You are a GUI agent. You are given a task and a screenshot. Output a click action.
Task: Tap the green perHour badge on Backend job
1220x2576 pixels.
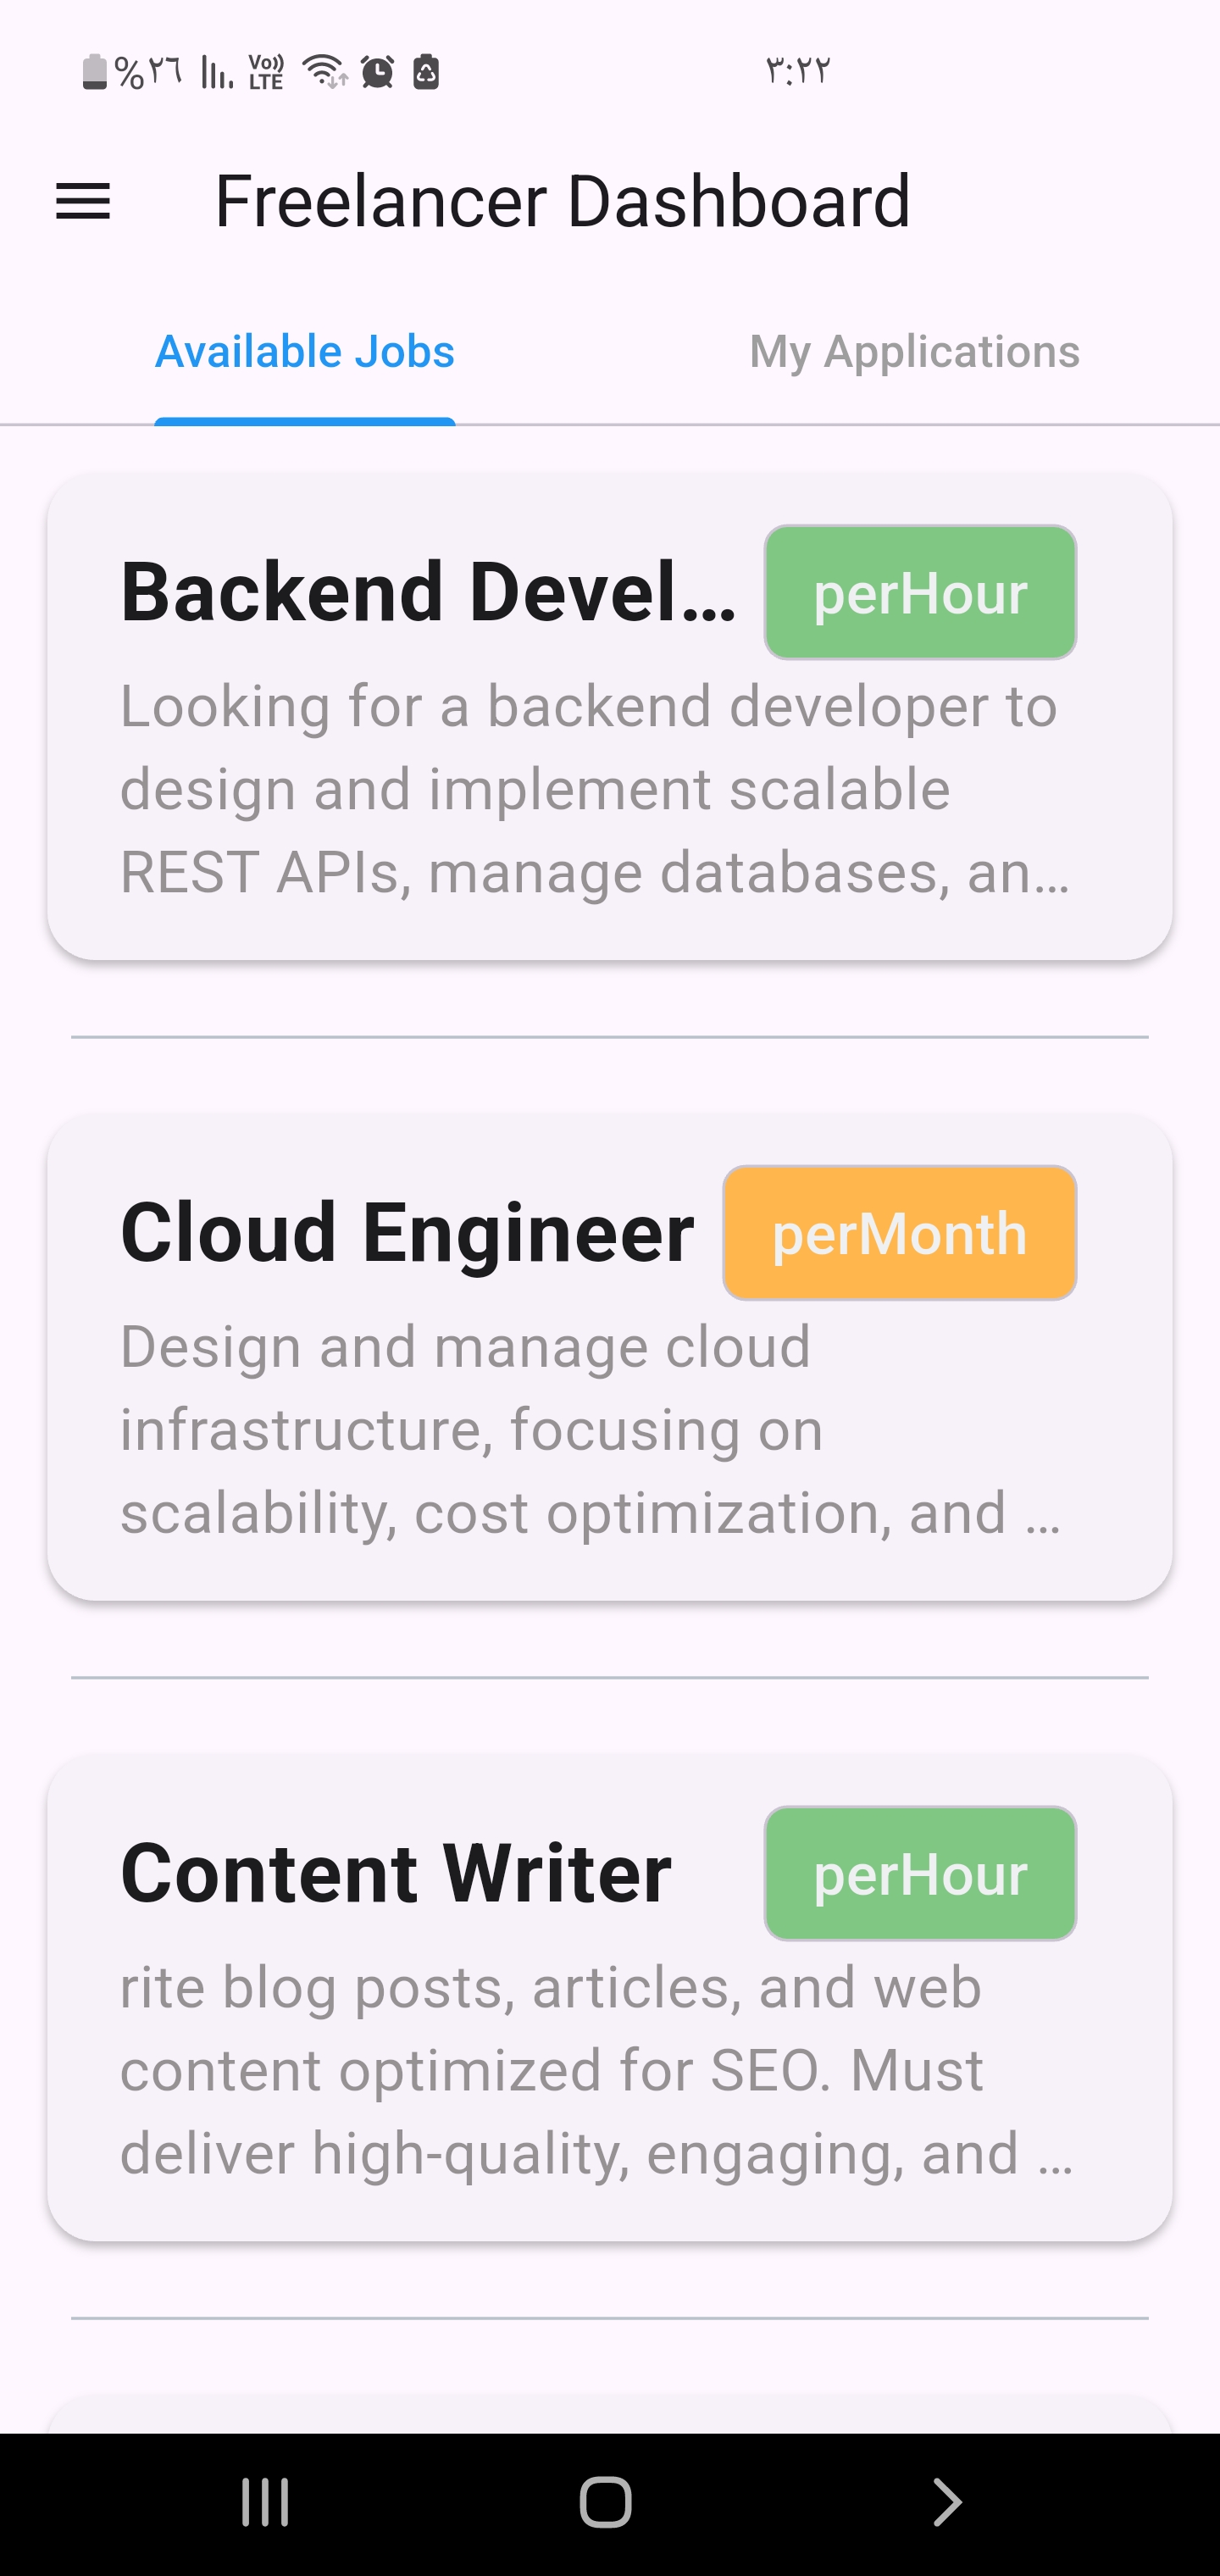pos(920,593)
